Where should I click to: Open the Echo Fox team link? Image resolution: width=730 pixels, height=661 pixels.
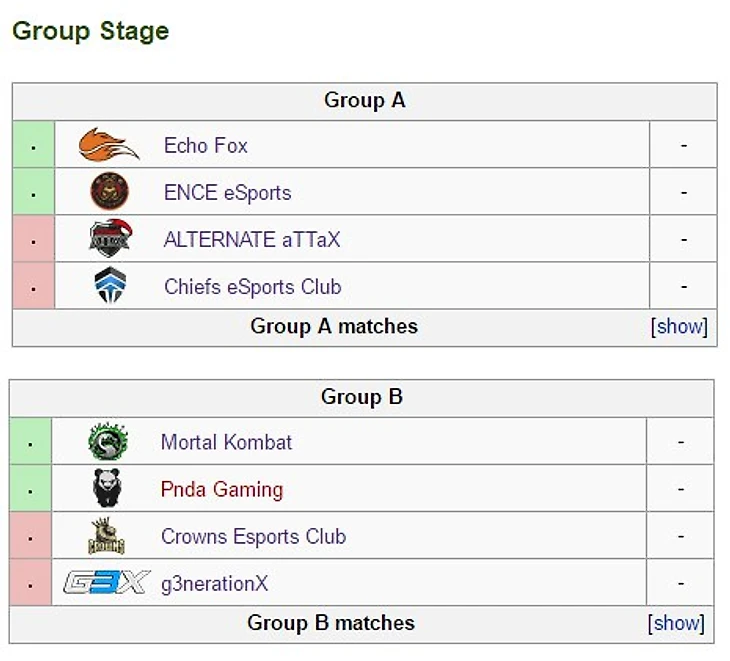click(x=205, y=146)
